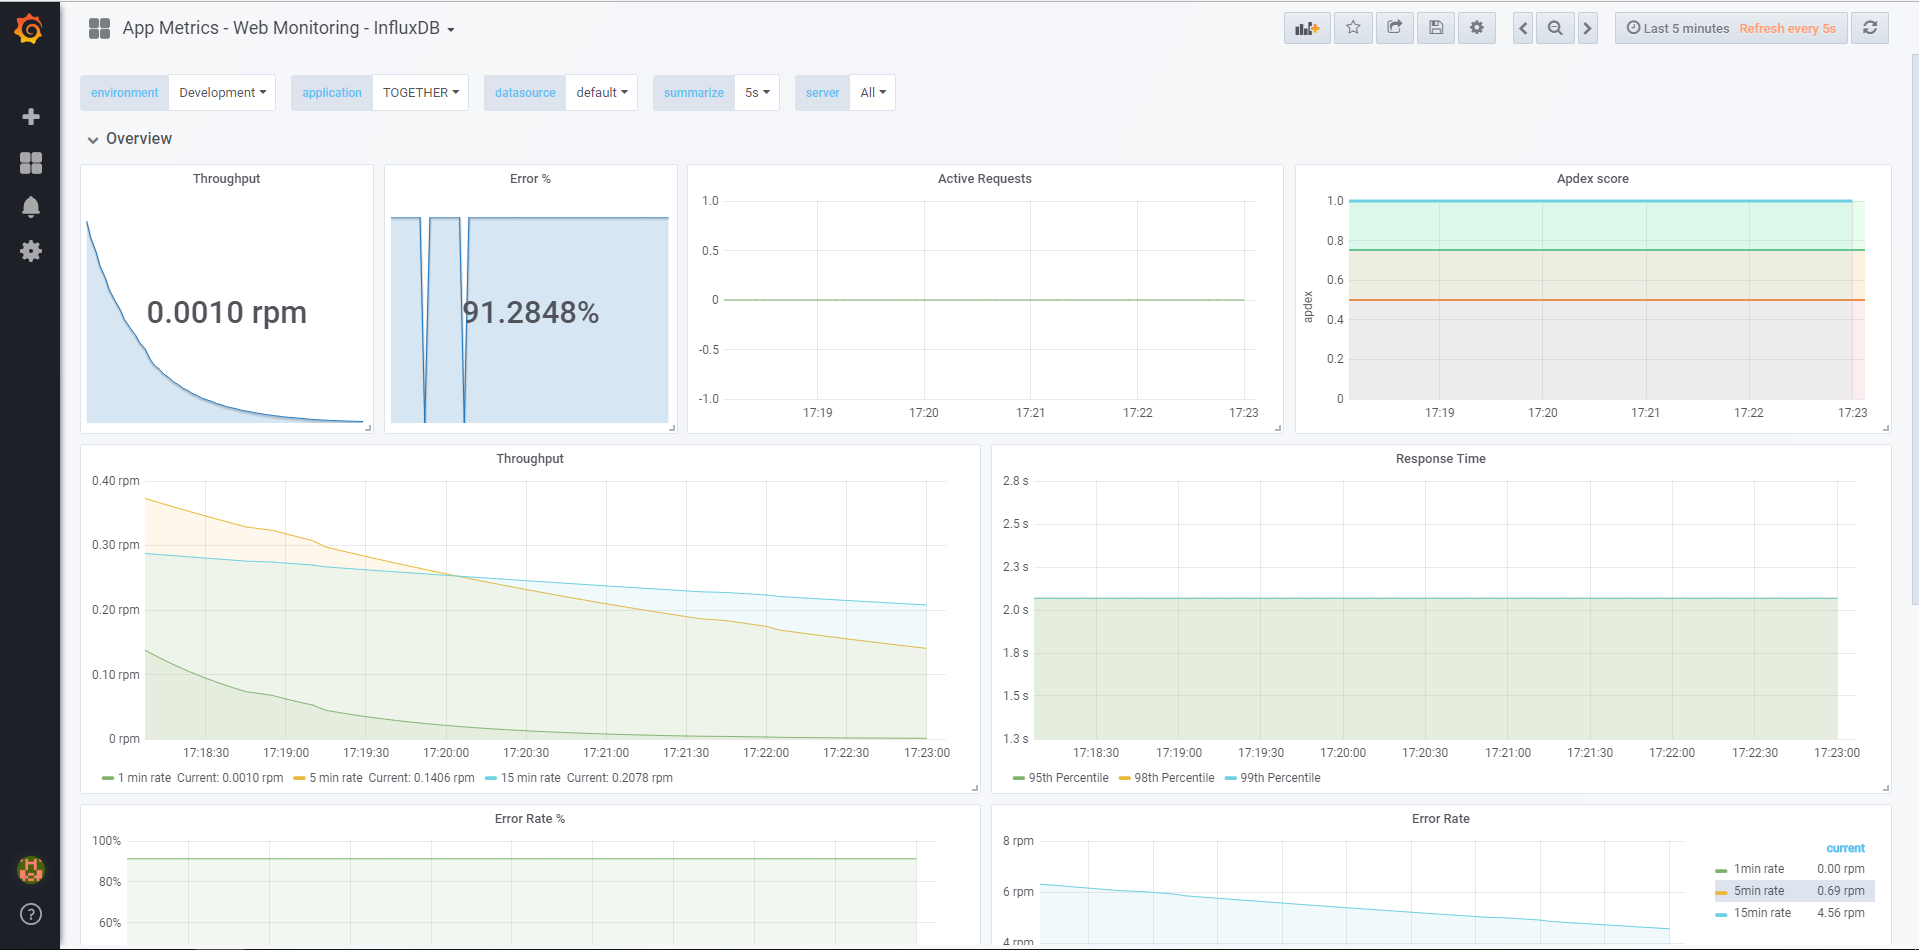This screenshot has width=1919, height=950.
Task: Open the summarize 5s dropdown
Action: point(757,93)
